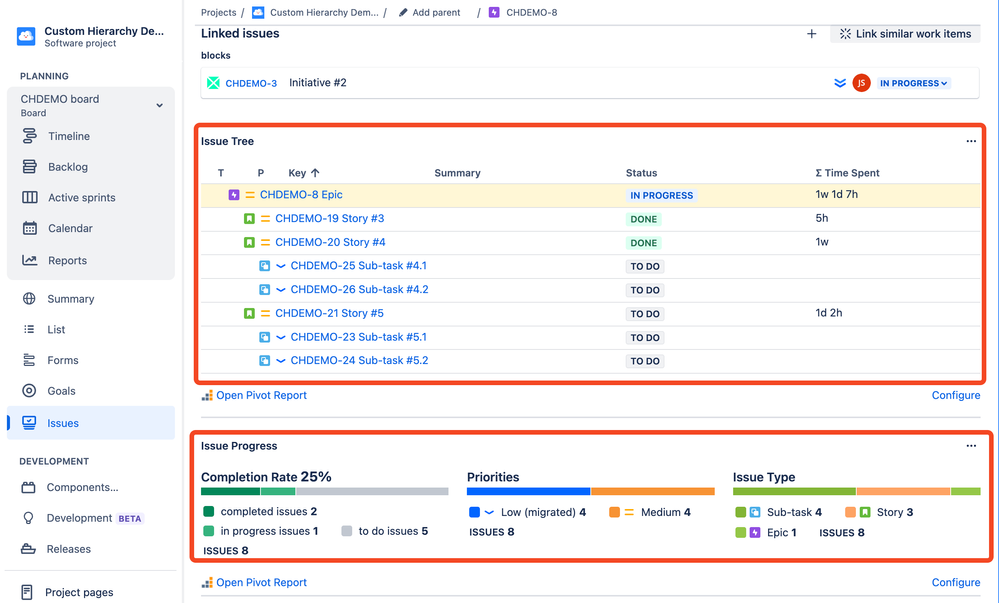Click the CHDEMO-8 breadcrumb

pyautogui.click(x=531, y=12)
